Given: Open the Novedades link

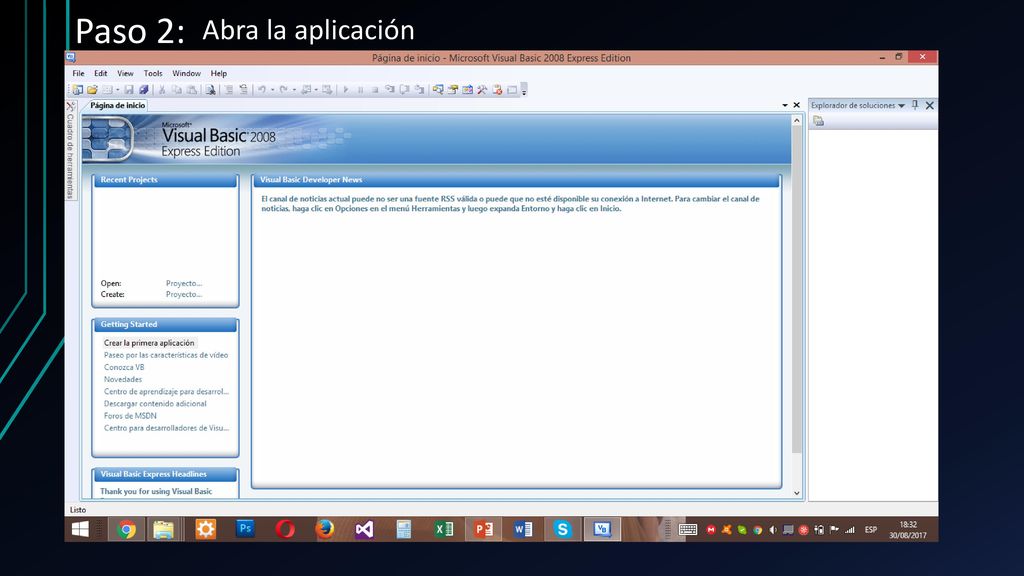Looking at the screenshot, I should pos(123,379).
